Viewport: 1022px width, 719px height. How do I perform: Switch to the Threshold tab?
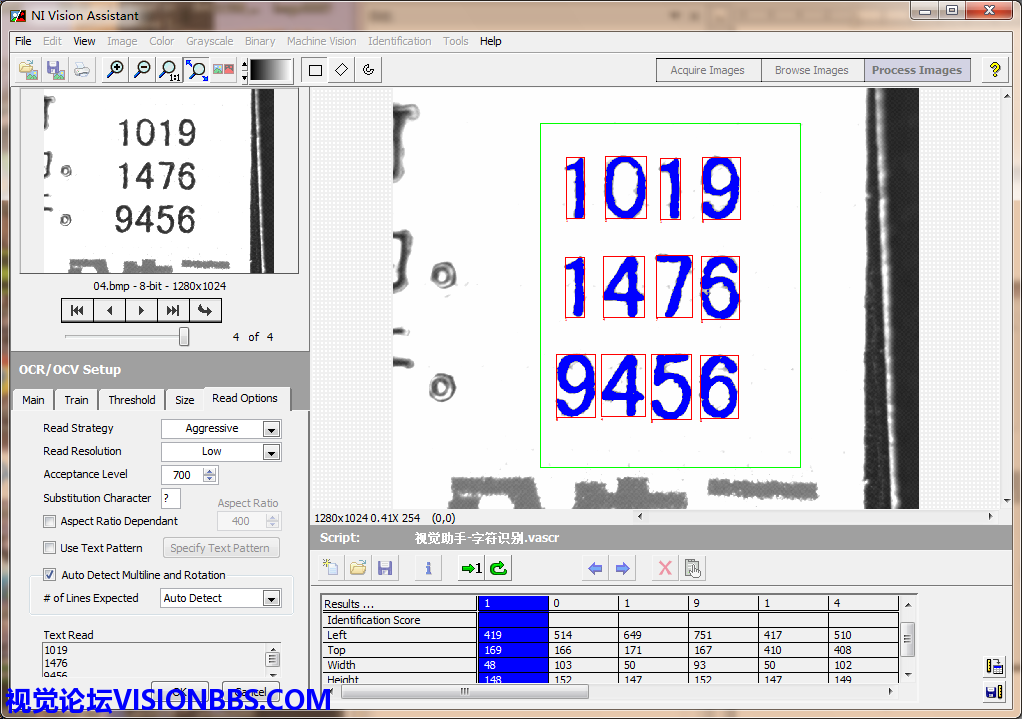coord(132,400)
